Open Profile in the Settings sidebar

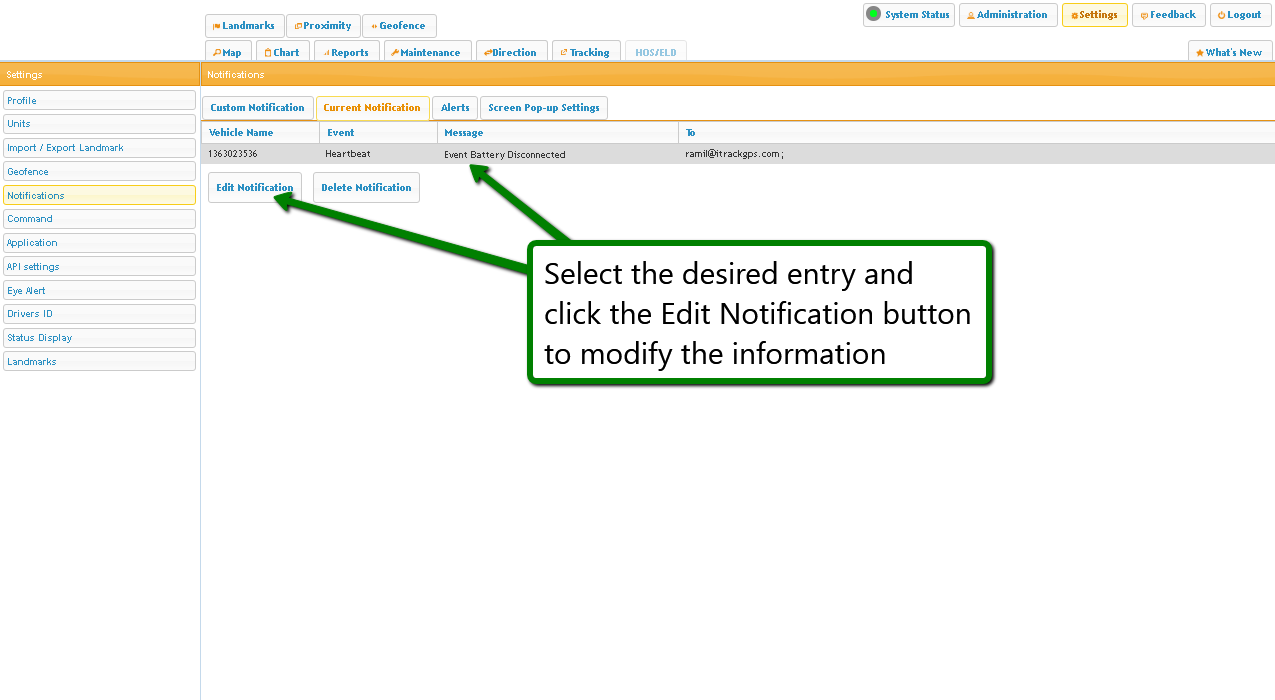[99, 100]
